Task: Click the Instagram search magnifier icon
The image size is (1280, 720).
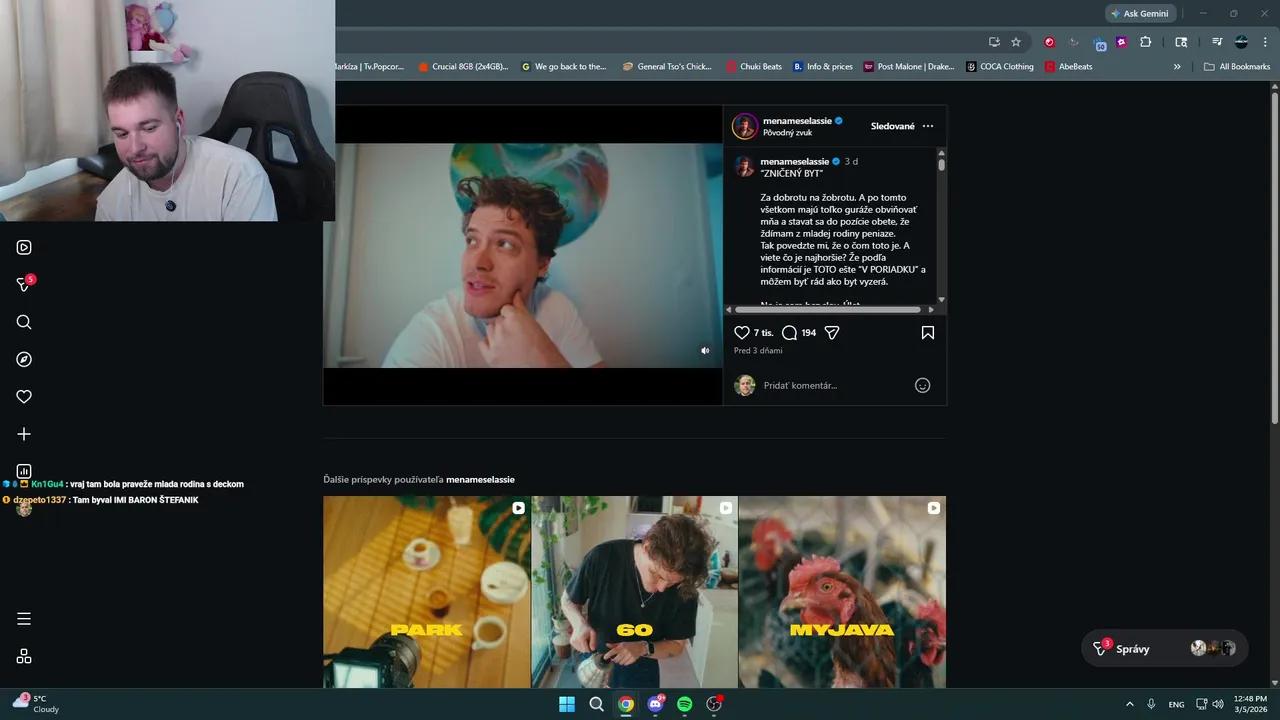Action: click(24, 322)
